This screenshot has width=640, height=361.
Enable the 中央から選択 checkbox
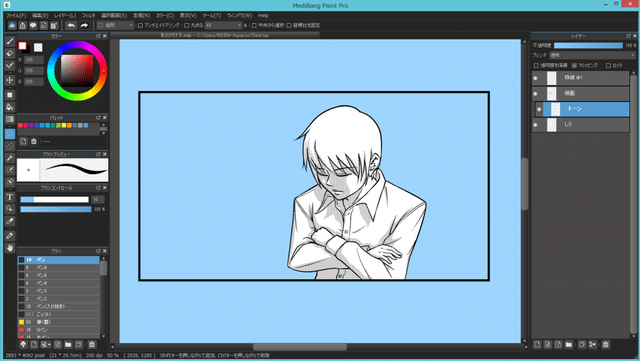pyautogui.click(x=254, y=25)
